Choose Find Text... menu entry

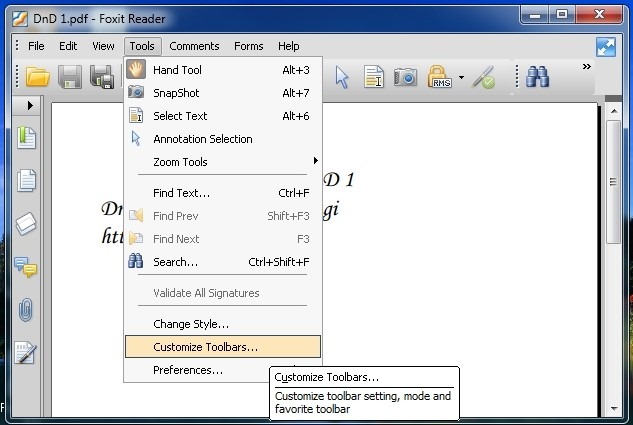[x=223, y=193]
